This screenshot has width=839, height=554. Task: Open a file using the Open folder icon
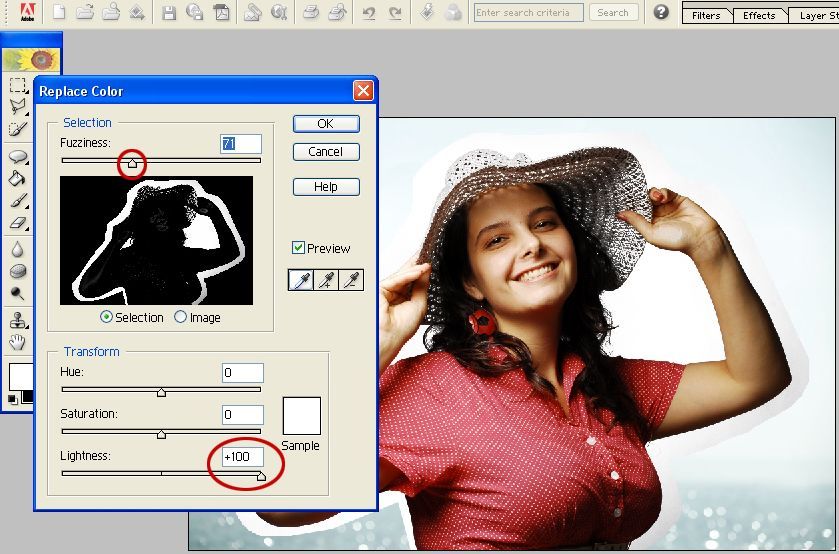(x=85, y=12)
